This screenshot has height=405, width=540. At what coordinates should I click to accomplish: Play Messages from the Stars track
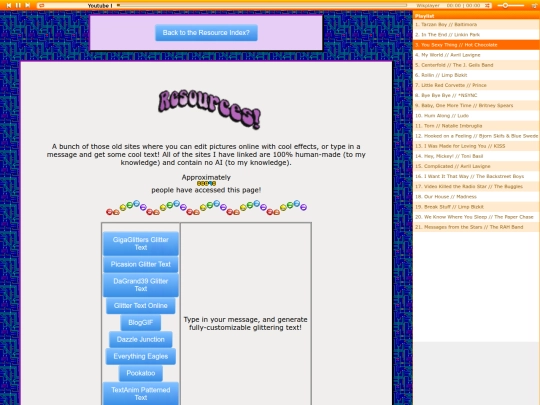(x=476, y=227)
